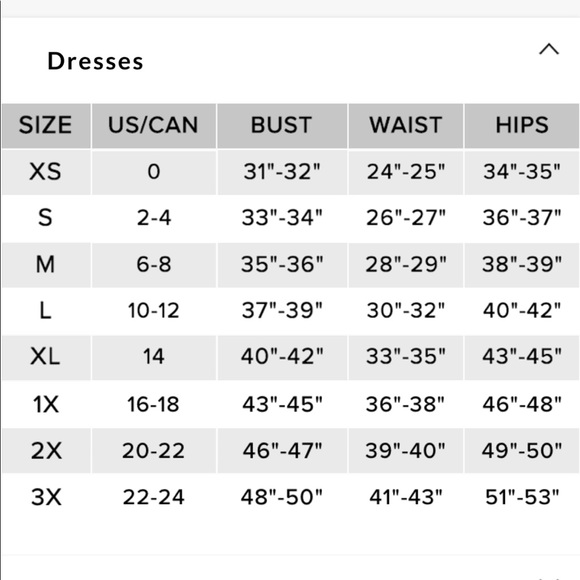Select the XL size row label
580x580 pixels.
pos(45,357)
